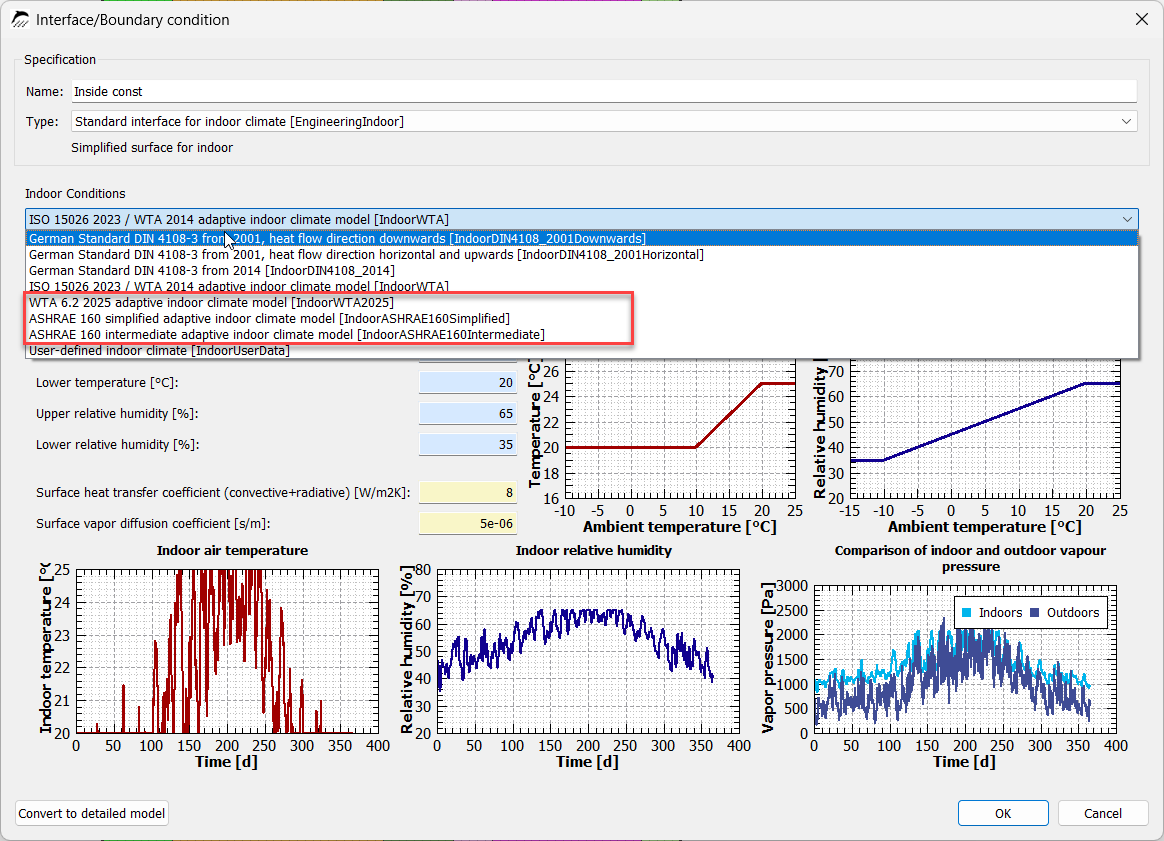The height and width of the screenshot is (841, 1164).
Task: Collapse the Indoor Conditions combo box arrow
Action: [1127, 220]
